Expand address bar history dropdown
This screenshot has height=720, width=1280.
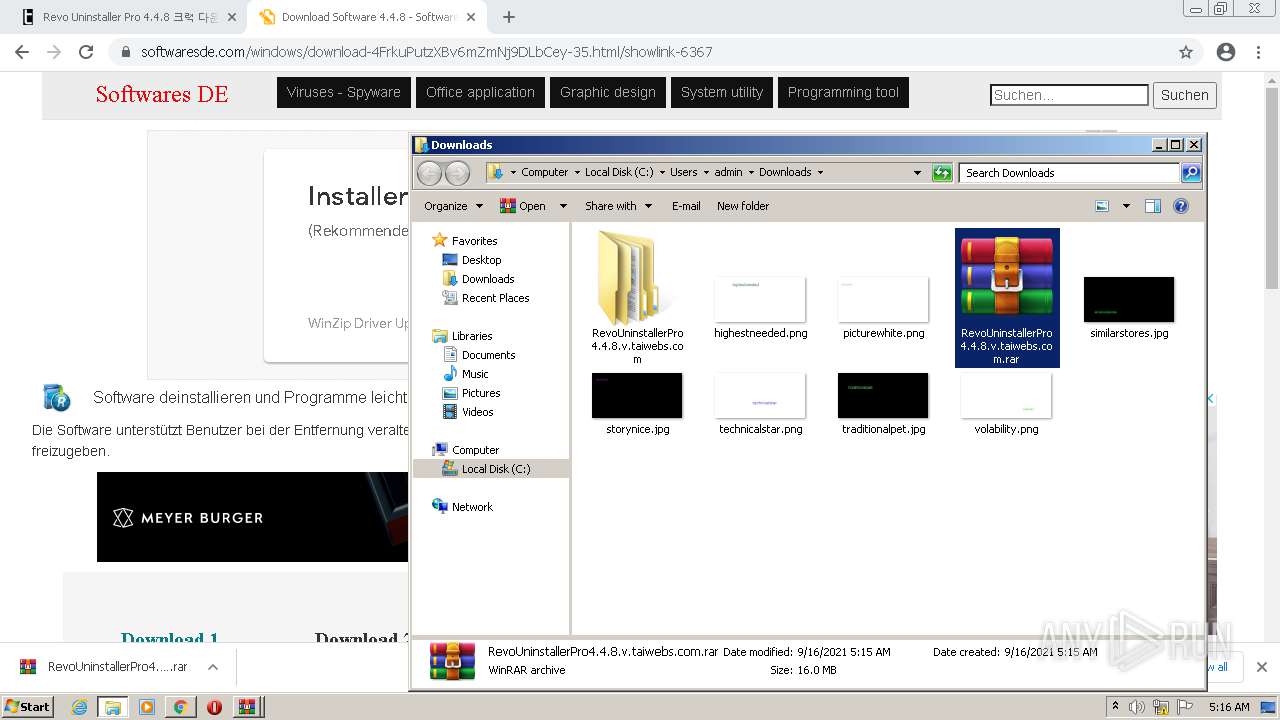click(x=917, y=173)
